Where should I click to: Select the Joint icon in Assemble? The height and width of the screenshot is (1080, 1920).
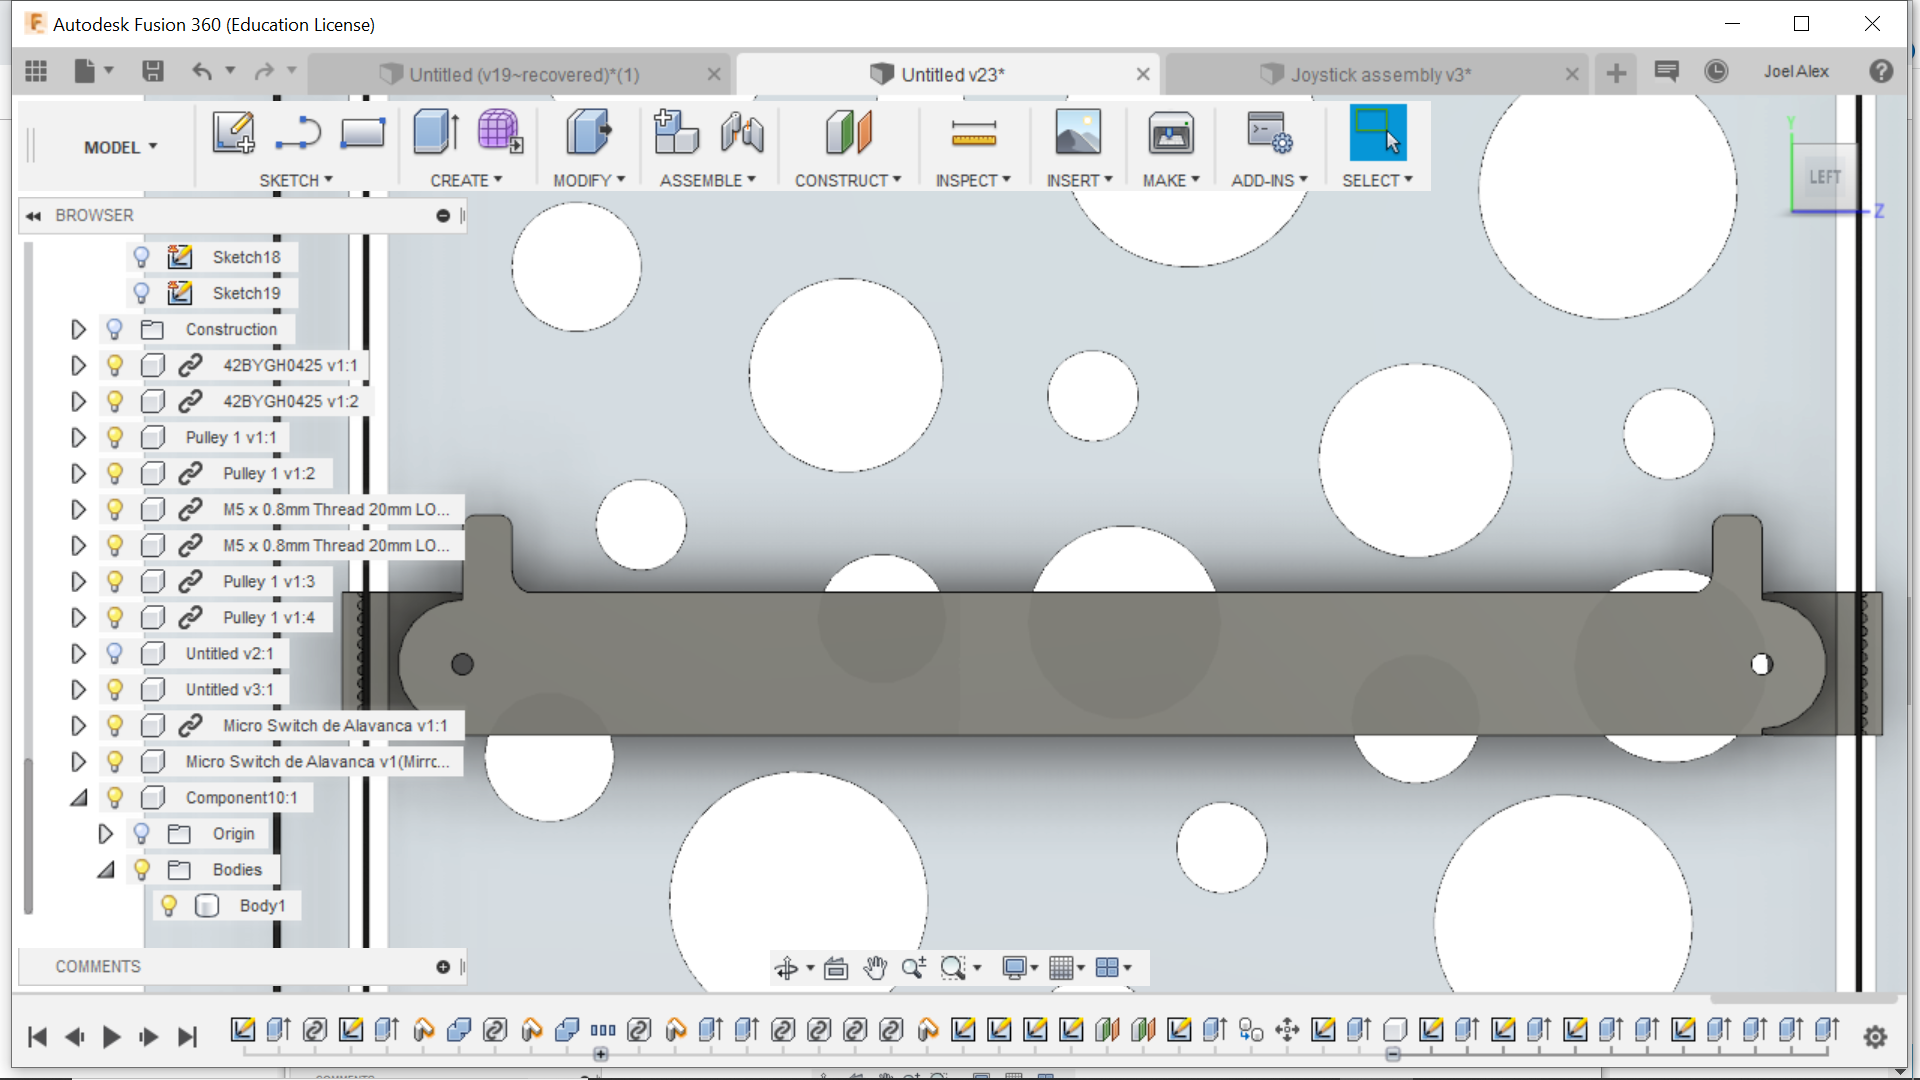coord(742,132)
